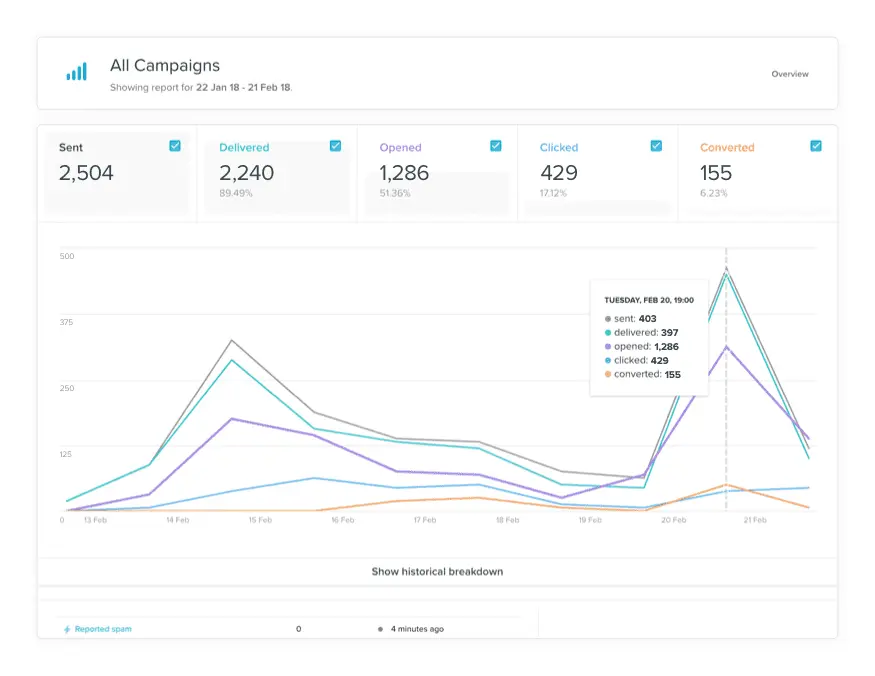This screenshot has height=676, width=875.
Task: Open the Overview tab
Action: (x=790, y=73)
